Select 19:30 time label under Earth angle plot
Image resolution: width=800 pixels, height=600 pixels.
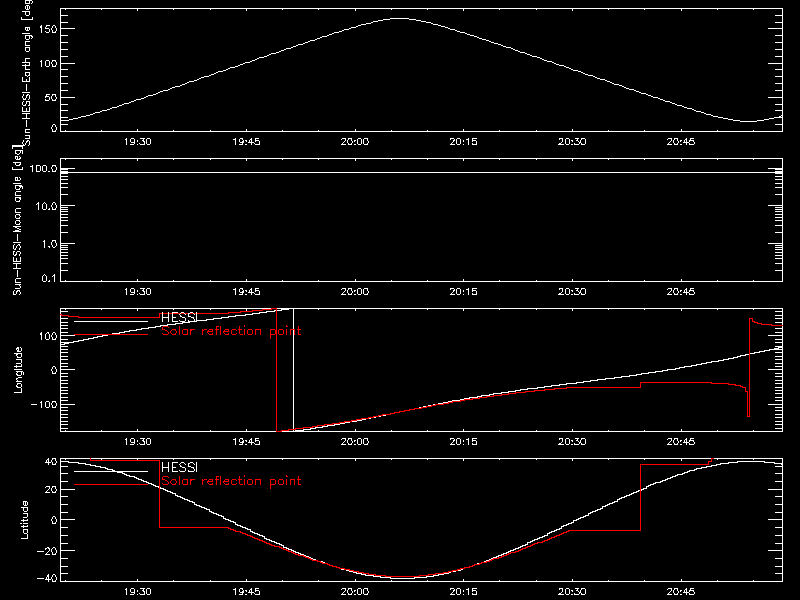point(138,142)
